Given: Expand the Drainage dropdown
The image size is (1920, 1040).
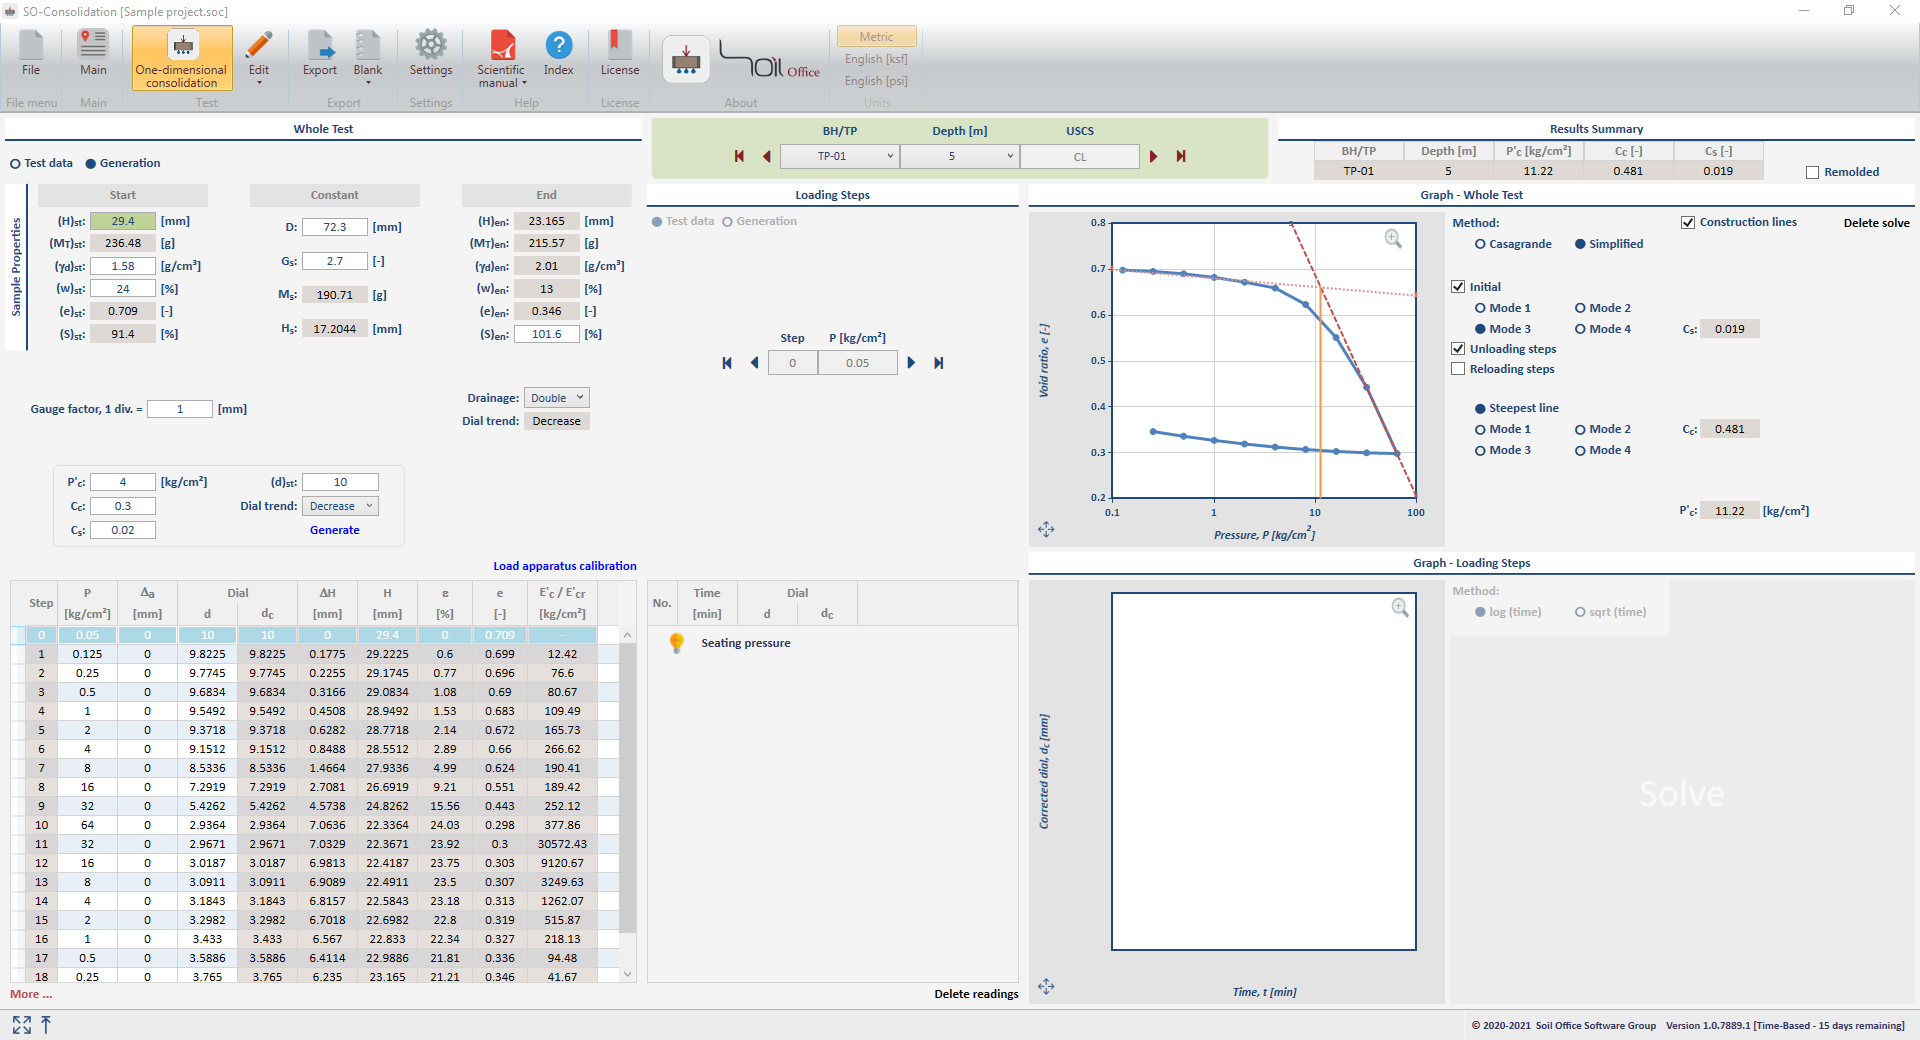Looking at the screenshot, I should [x=558, y=398].
